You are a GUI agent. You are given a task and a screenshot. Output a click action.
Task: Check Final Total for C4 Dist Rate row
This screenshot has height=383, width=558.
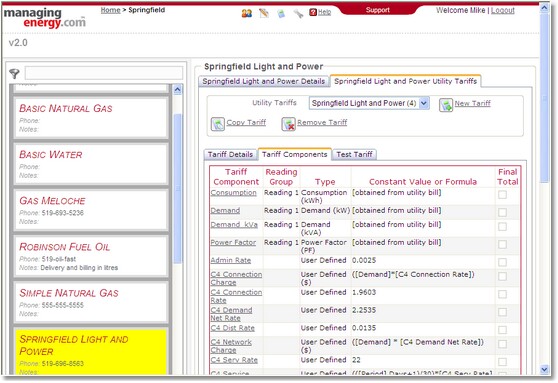(x=502, y=330)
